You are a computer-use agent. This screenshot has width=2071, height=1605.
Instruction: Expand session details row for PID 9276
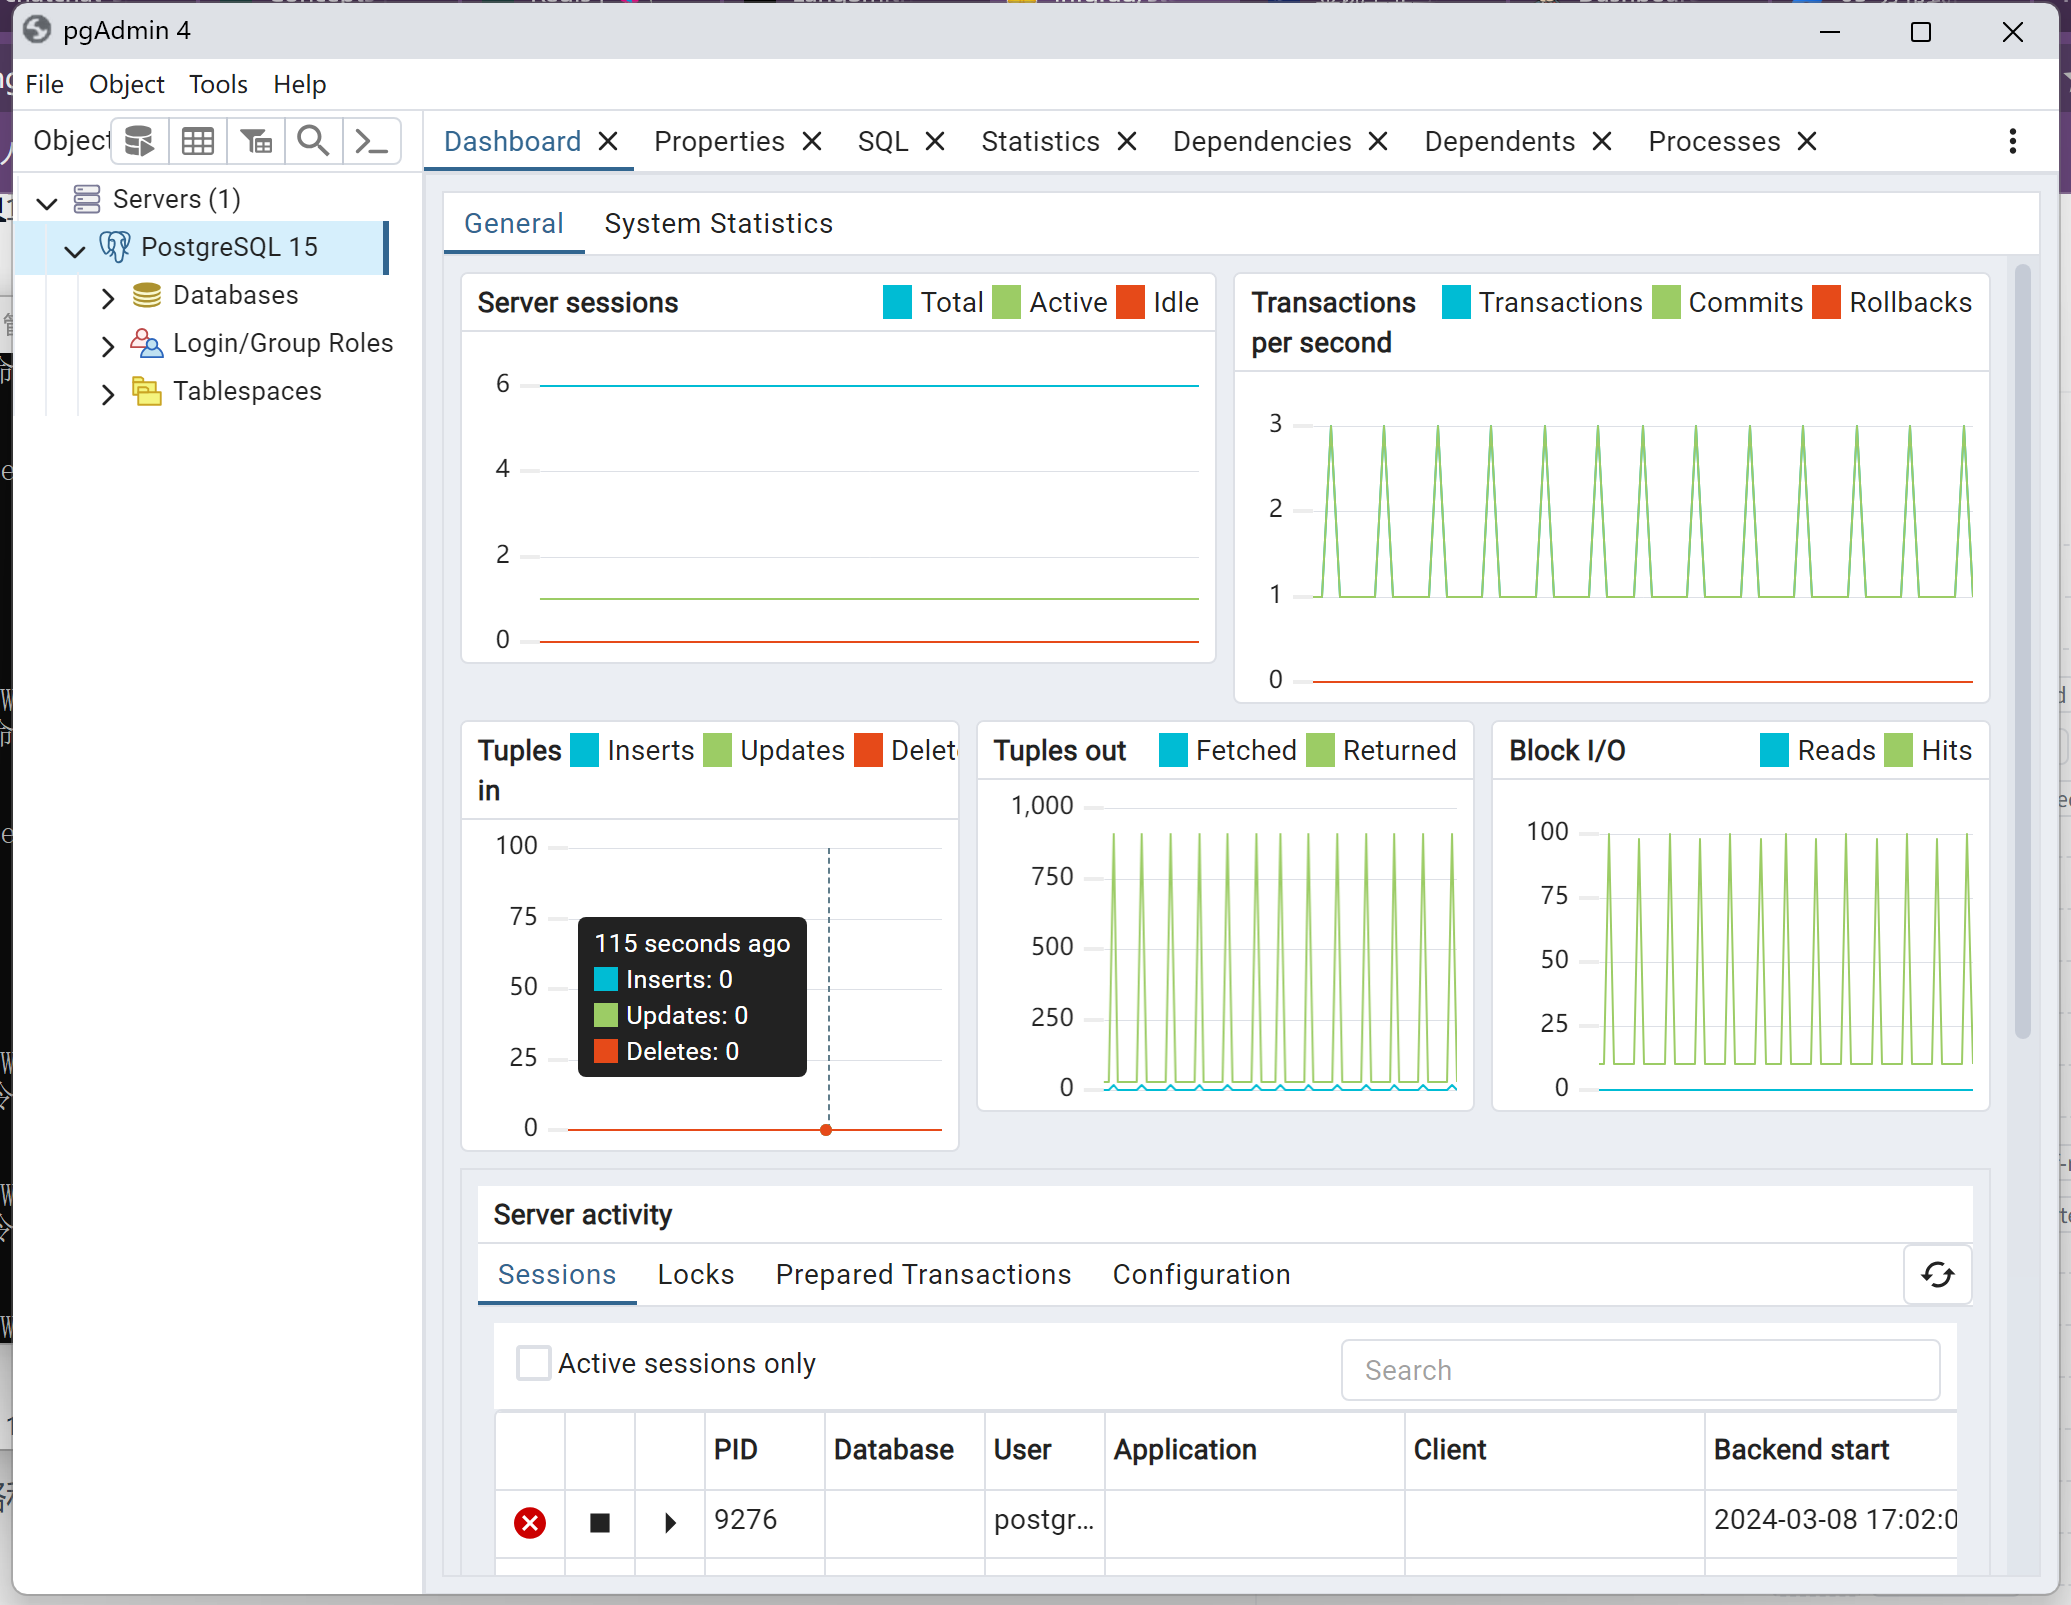pos(670,1522)
